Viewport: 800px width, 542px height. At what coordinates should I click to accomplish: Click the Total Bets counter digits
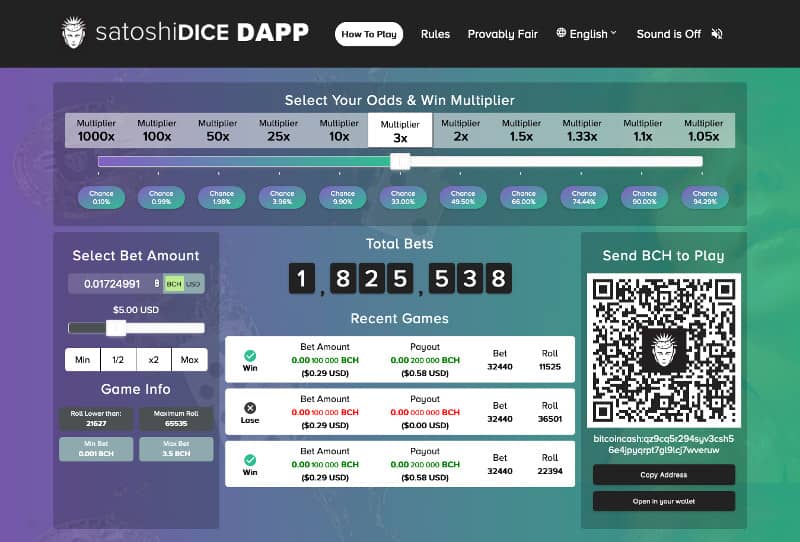click(400, 278)
